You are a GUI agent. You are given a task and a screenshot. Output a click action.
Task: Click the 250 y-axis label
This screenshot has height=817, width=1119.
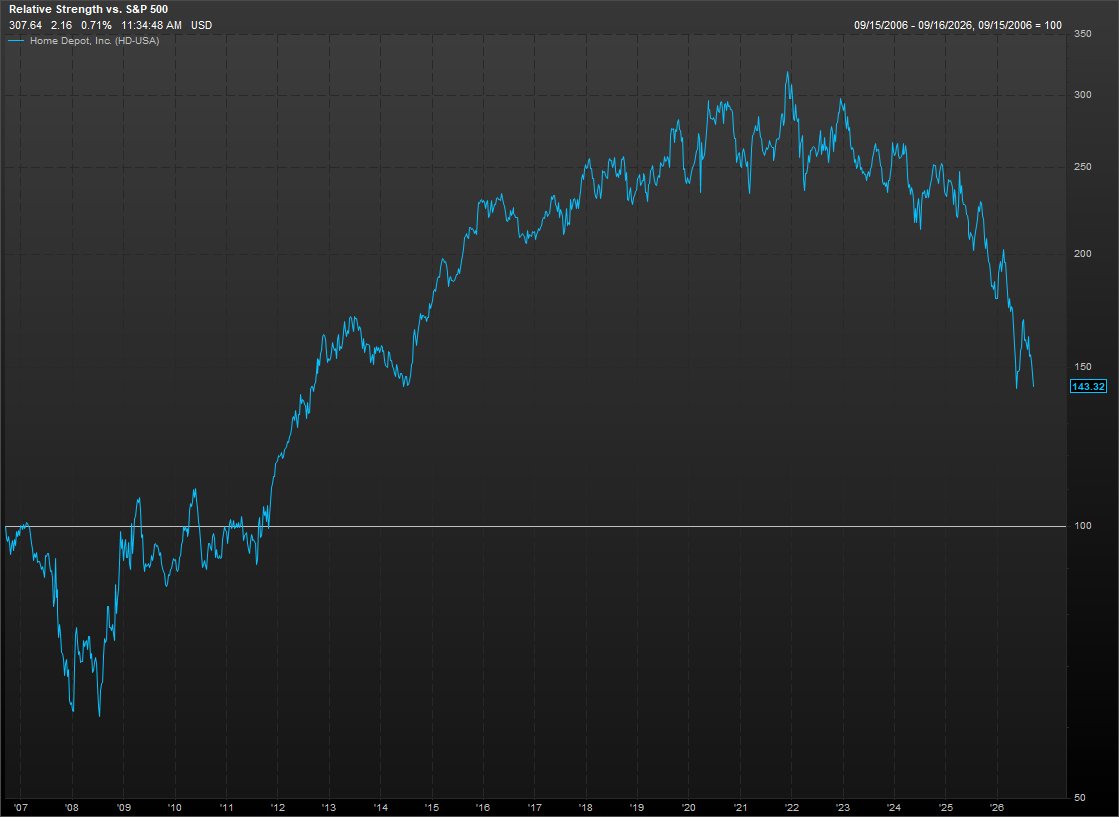click(x=1083, y=167)
